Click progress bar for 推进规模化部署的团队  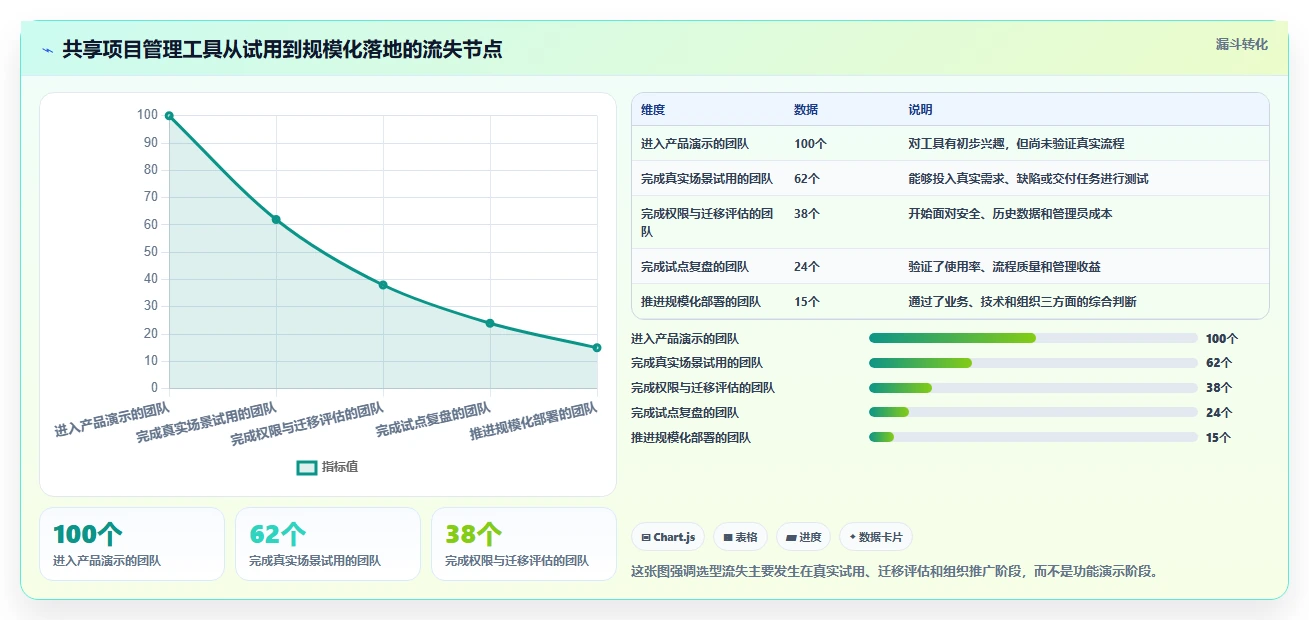pos(1033,437)
